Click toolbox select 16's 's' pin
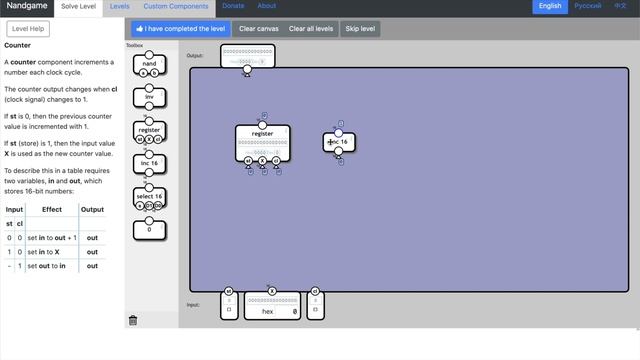Screen dimensions: 640x360 click(140, 206)
